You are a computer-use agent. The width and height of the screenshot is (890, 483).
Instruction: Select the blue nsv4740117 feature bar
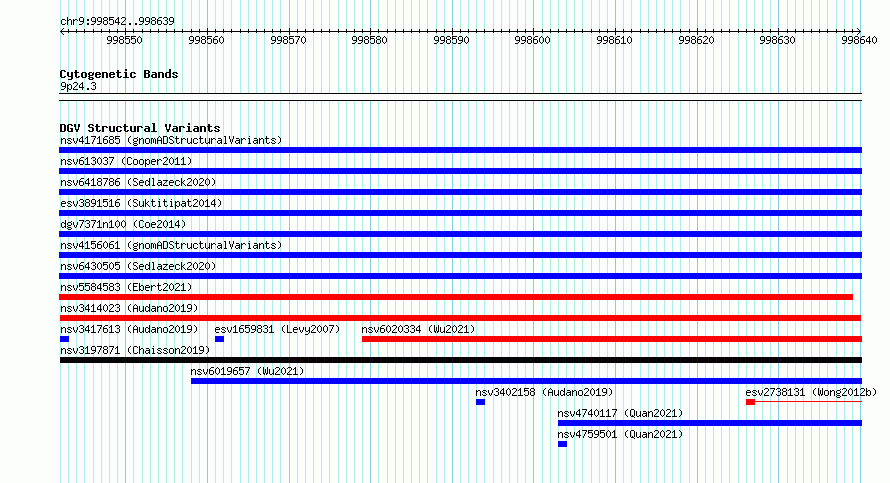click(710, 423)
